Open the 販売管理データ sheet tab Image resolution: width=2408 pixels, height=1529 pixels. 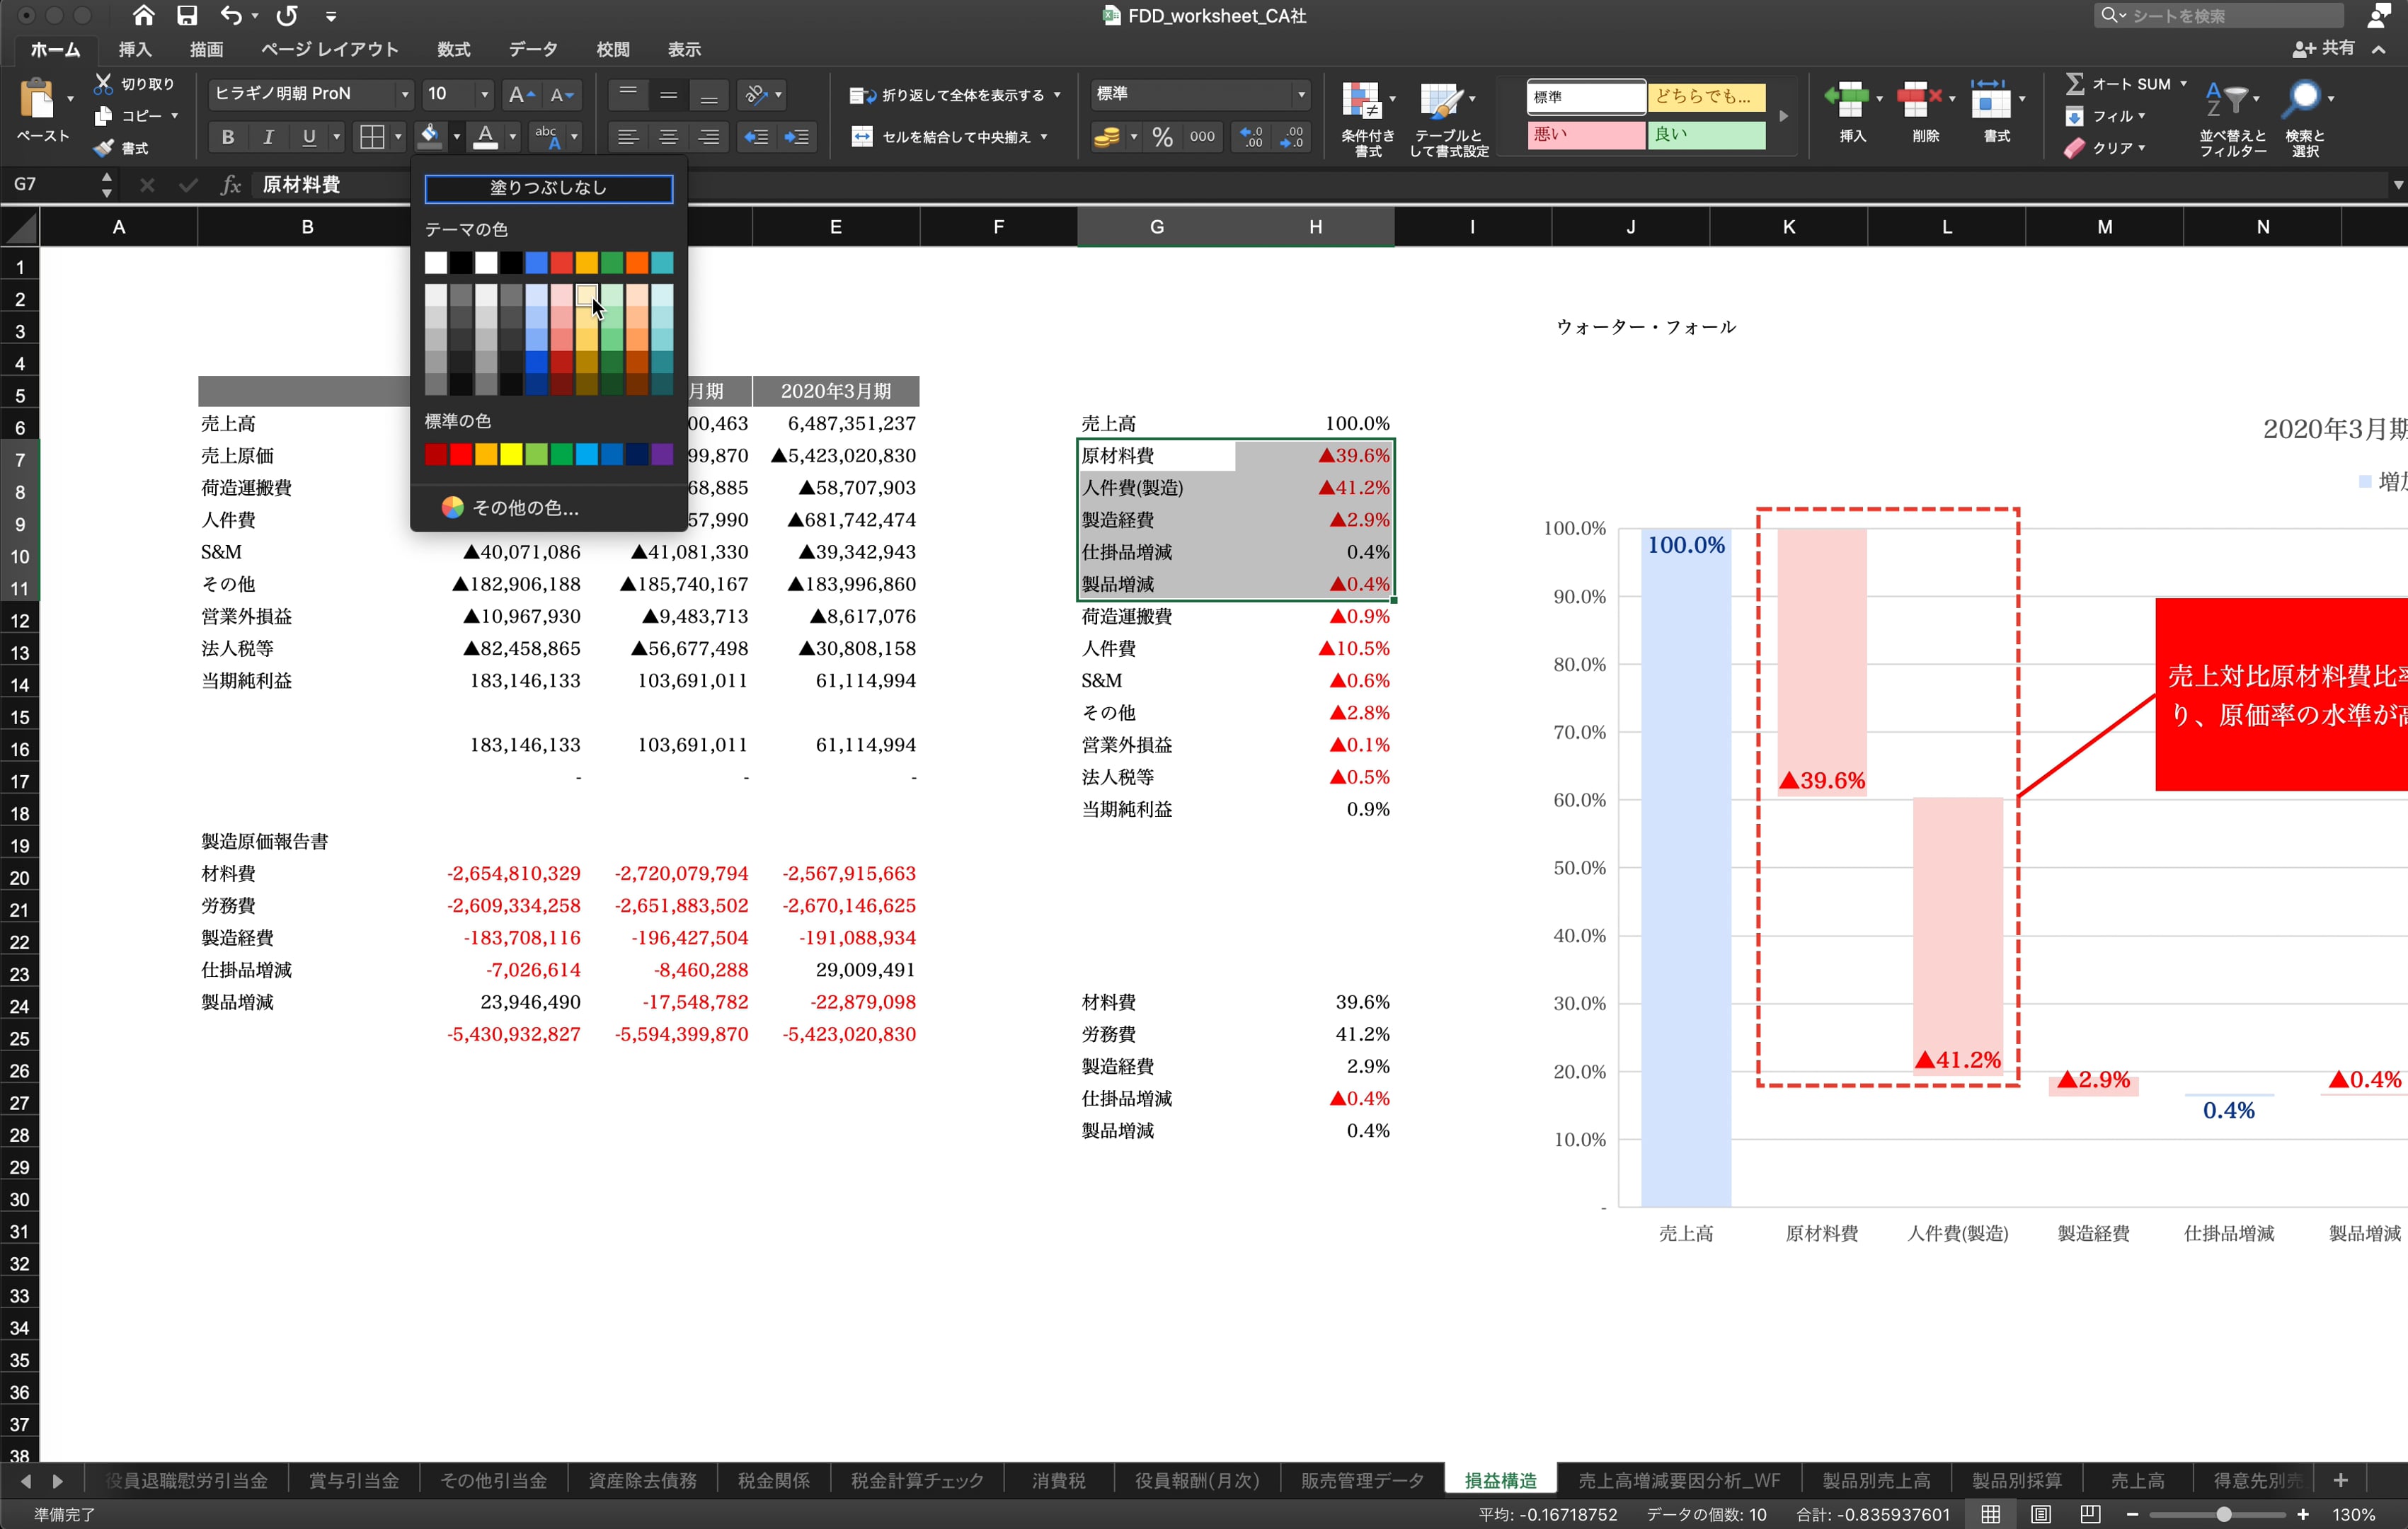coord(1362,1480)
